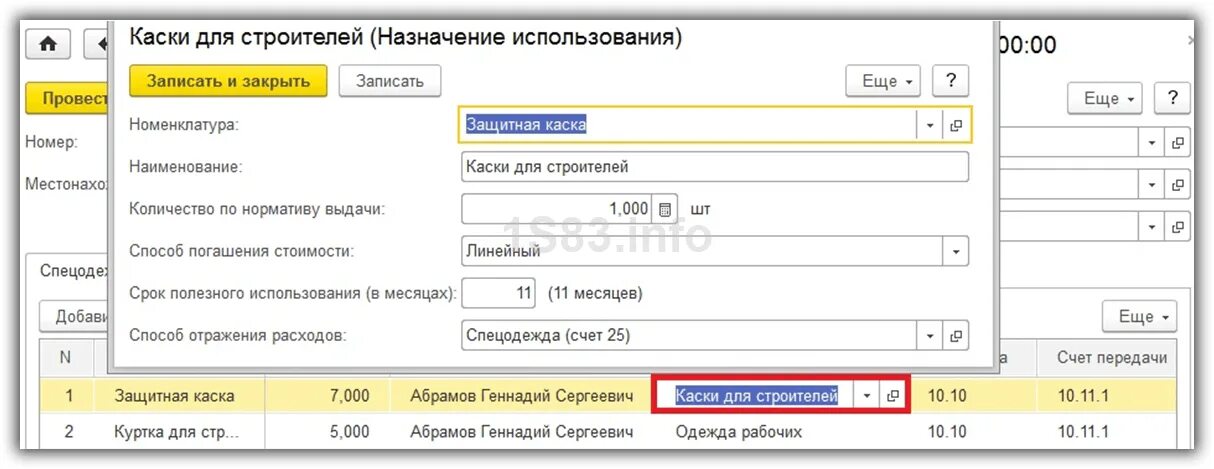This screenshot has width=1214, height=469.
Task: Click Абрамов Геннадий Сергеевич in row 1
Action: pos(522,396)
